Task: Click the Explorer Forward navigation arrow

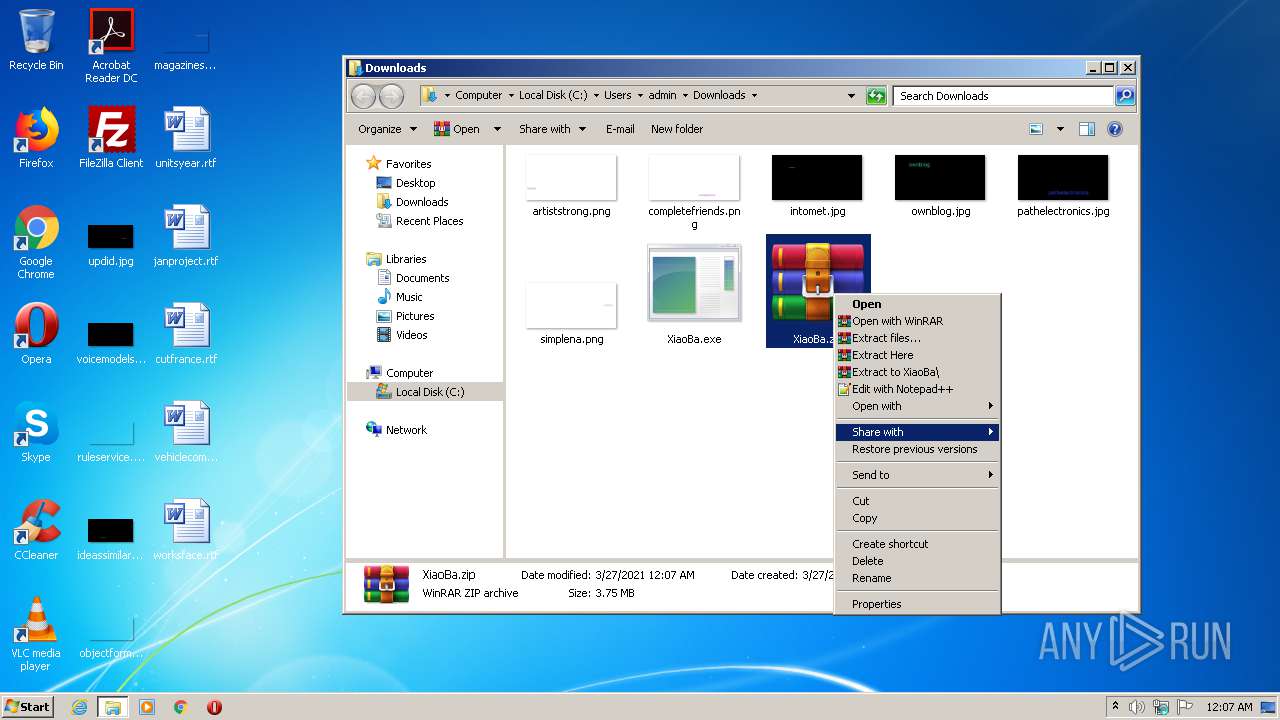Action: [391, 96]
